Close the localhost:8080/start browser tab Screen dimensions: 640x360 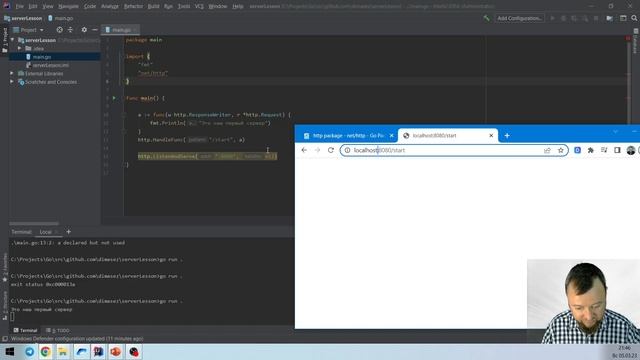[491, 136]
